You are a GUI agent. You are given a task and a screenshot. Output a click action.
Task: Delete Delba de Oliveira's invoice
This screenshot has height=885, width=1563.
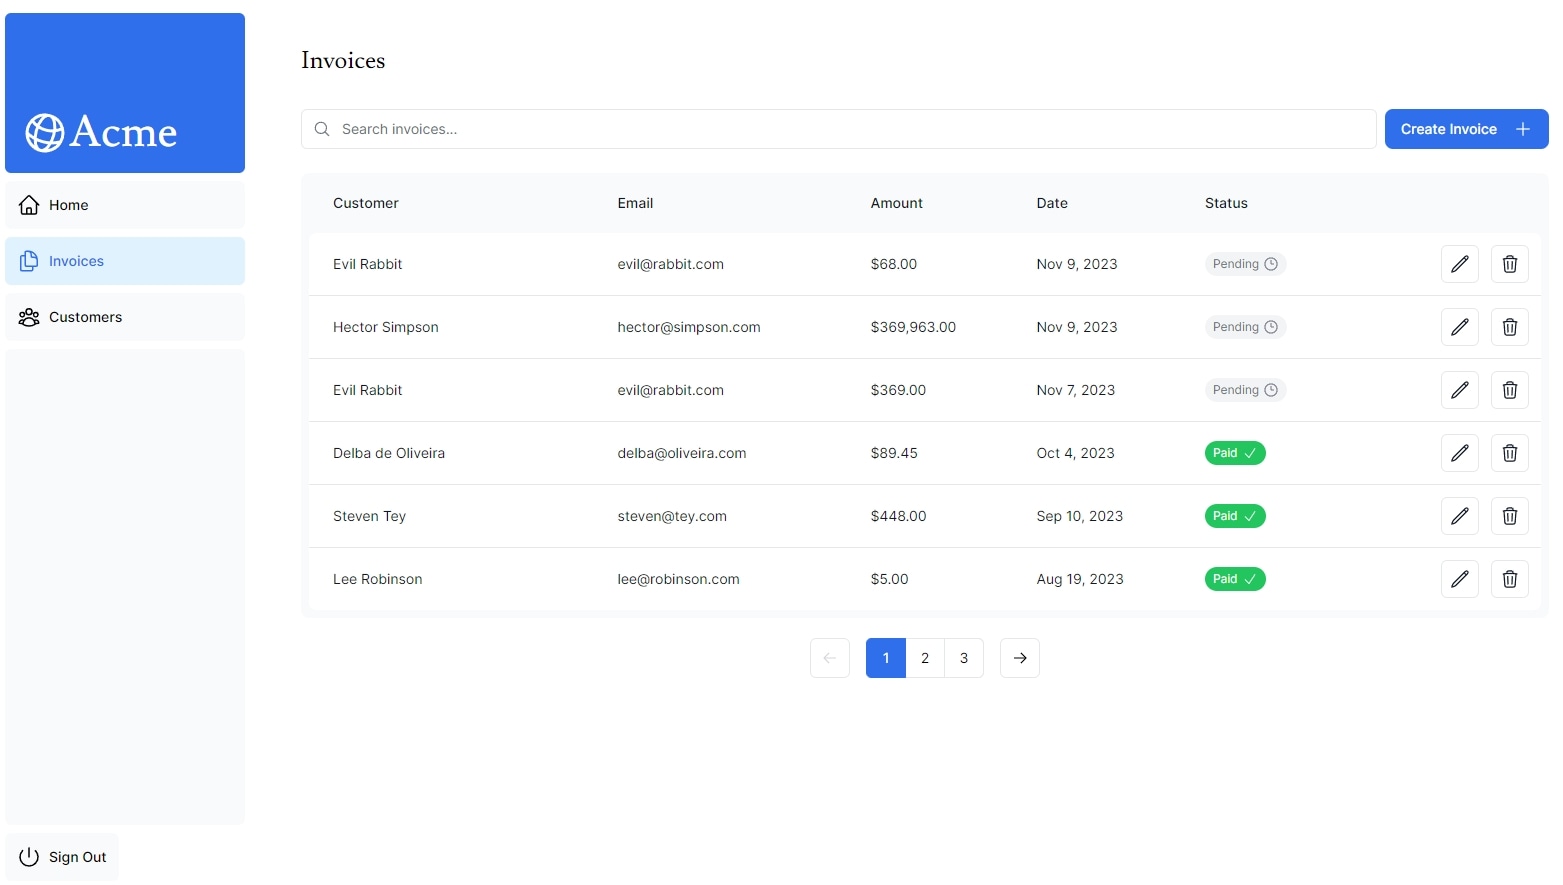(x=1510, y=453)
